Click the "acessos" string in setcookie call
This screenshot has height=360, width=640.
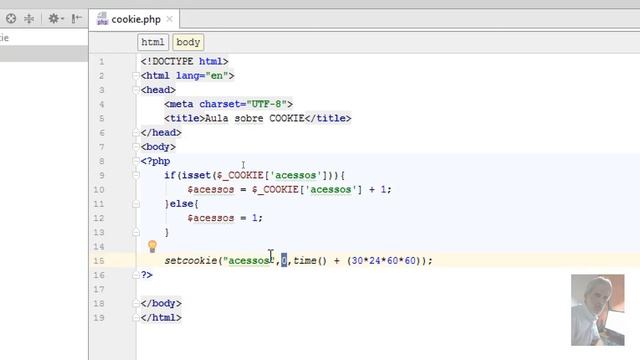(x=249, y=260)
